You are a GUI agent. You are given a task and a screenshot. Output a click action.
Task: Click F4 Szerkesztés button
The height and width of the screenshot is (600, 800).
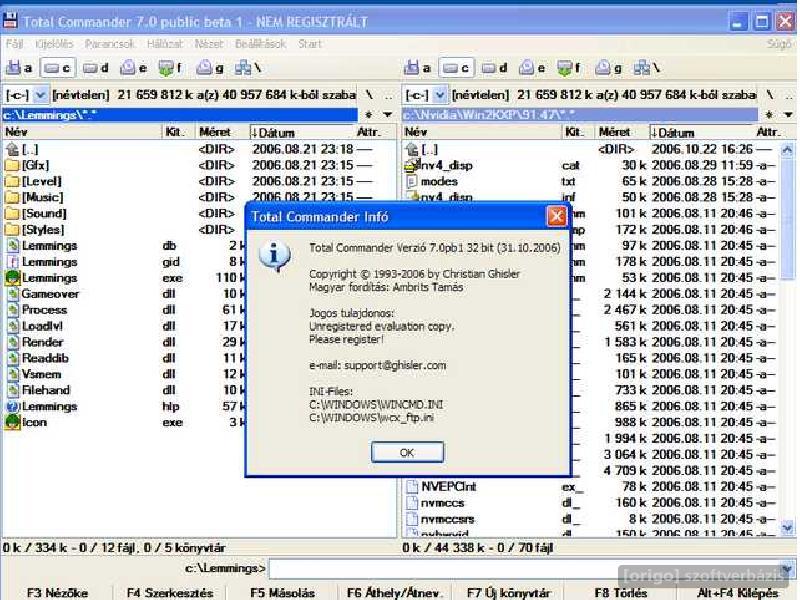pos(170,592)
